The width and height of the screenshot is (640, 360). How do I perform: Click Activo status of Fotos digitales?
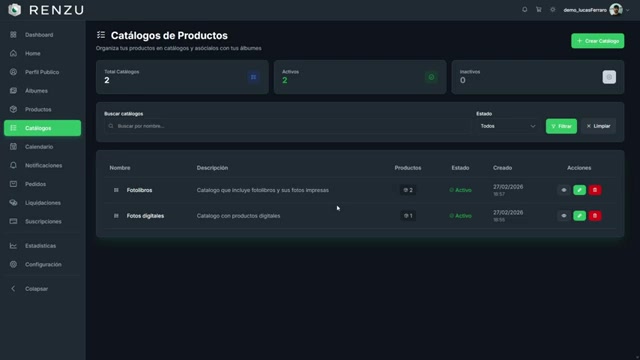tap(460, 216)
